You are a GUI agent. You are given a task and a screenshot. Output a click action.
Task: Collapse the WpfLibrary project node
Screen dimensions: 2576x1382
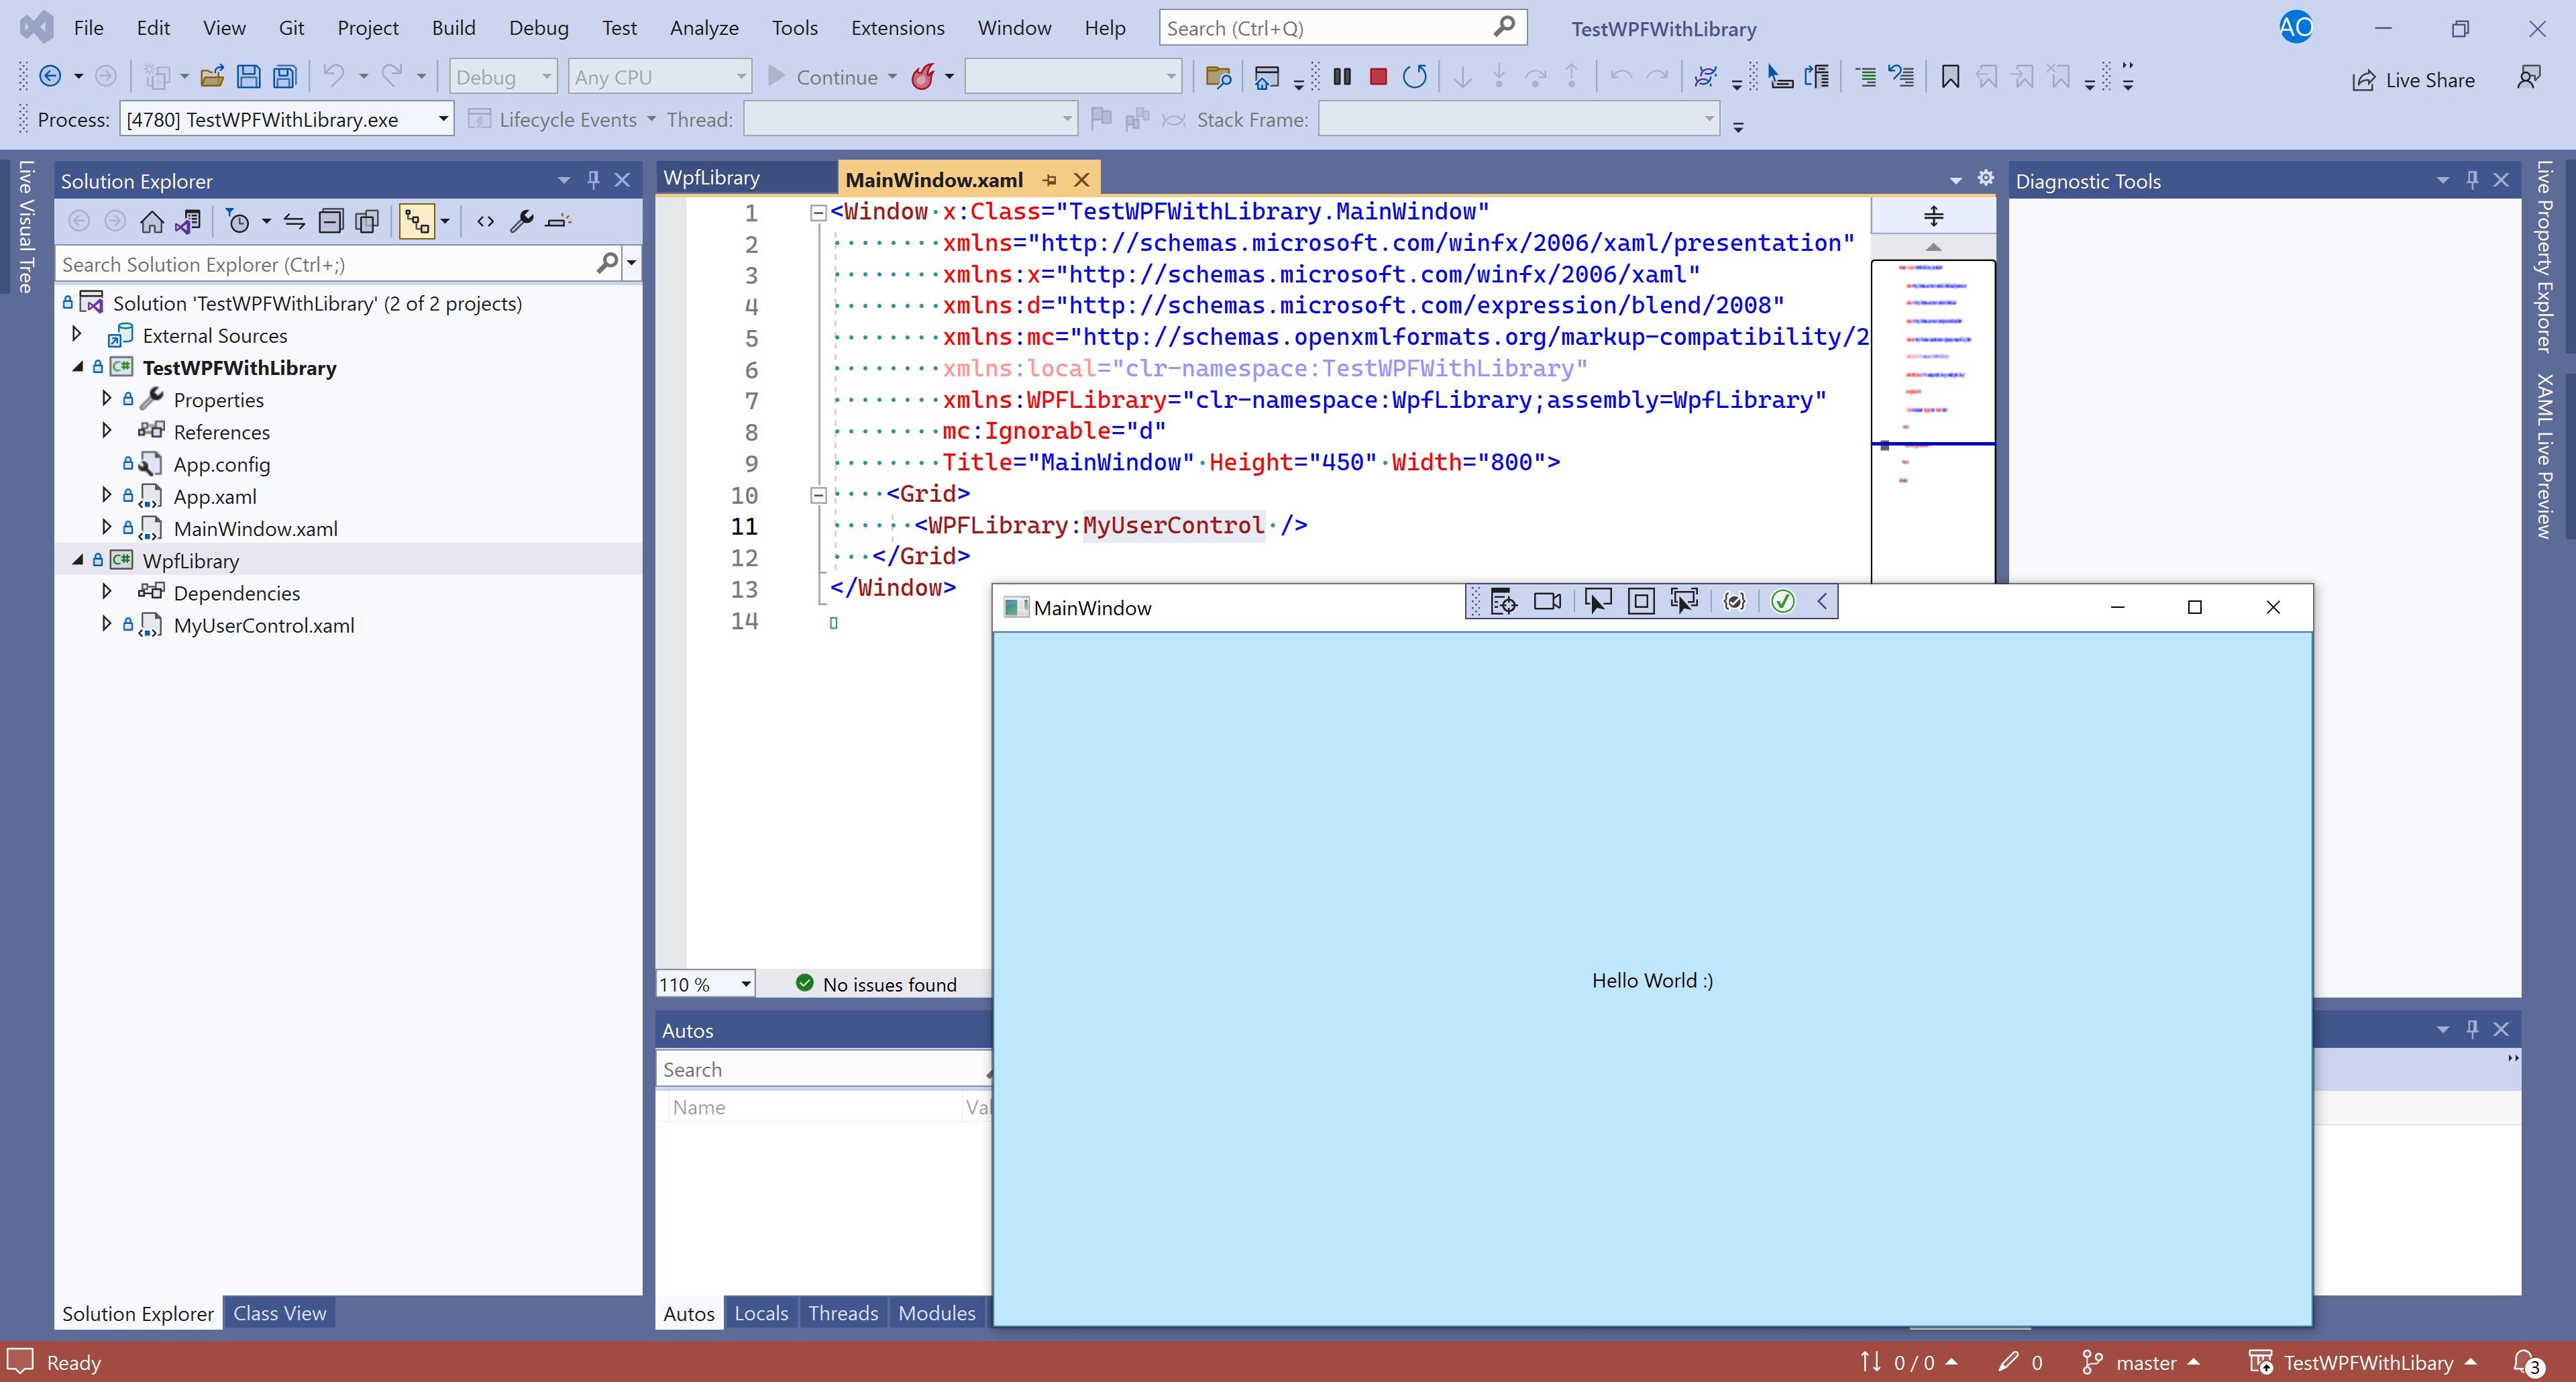click(x=77, y=560)
